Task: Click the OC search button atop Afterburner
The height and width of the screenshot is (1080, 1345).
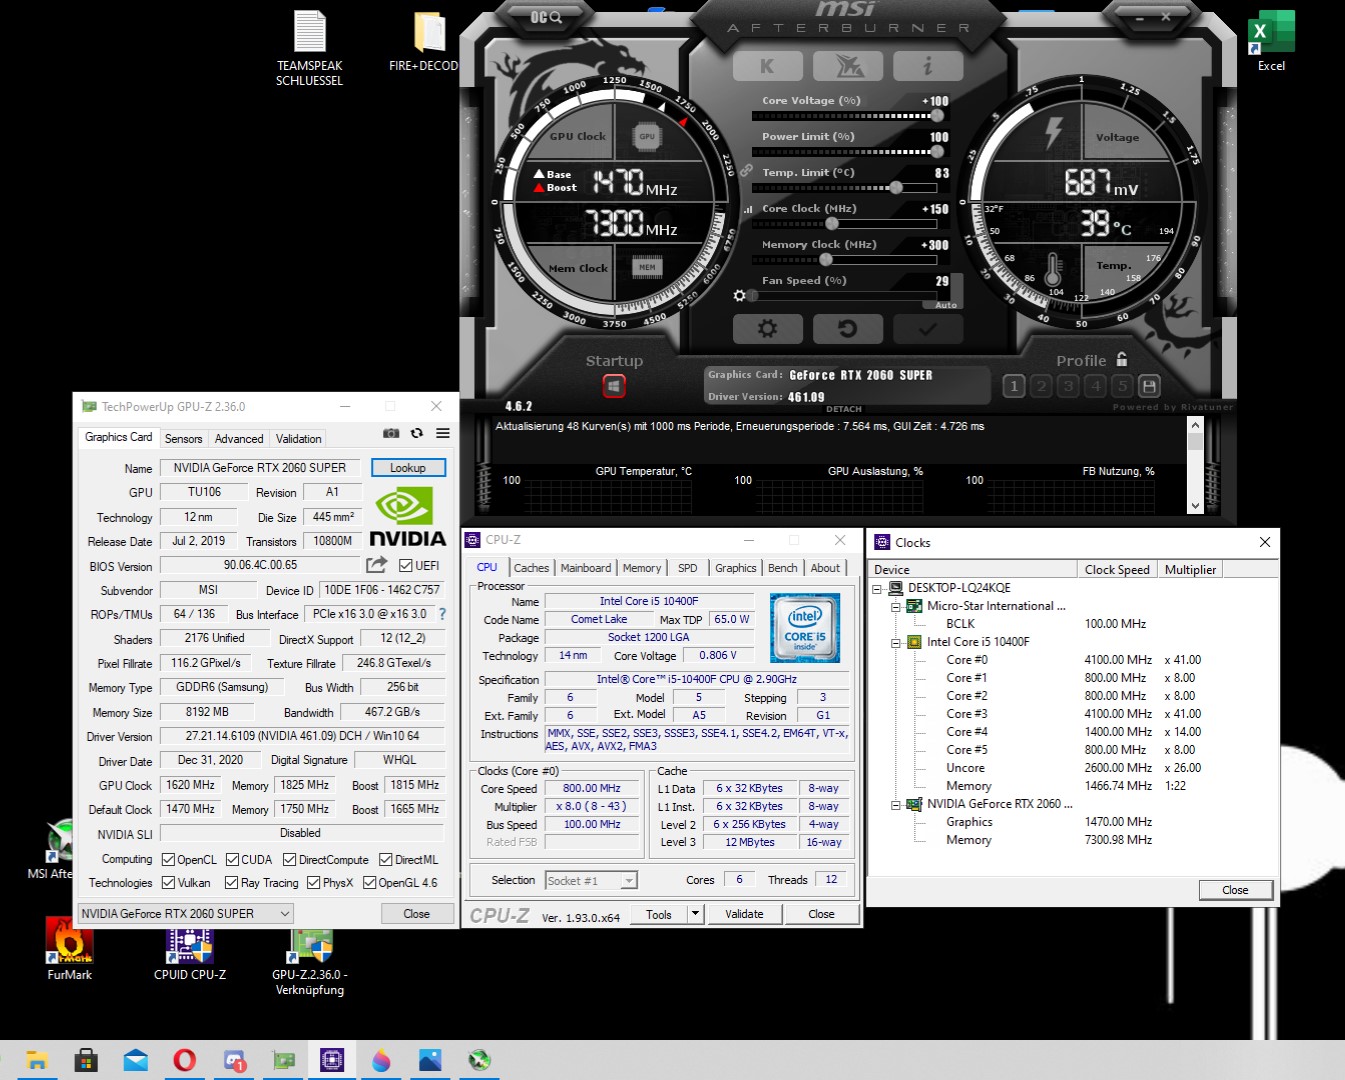Action: click(546, 17)
